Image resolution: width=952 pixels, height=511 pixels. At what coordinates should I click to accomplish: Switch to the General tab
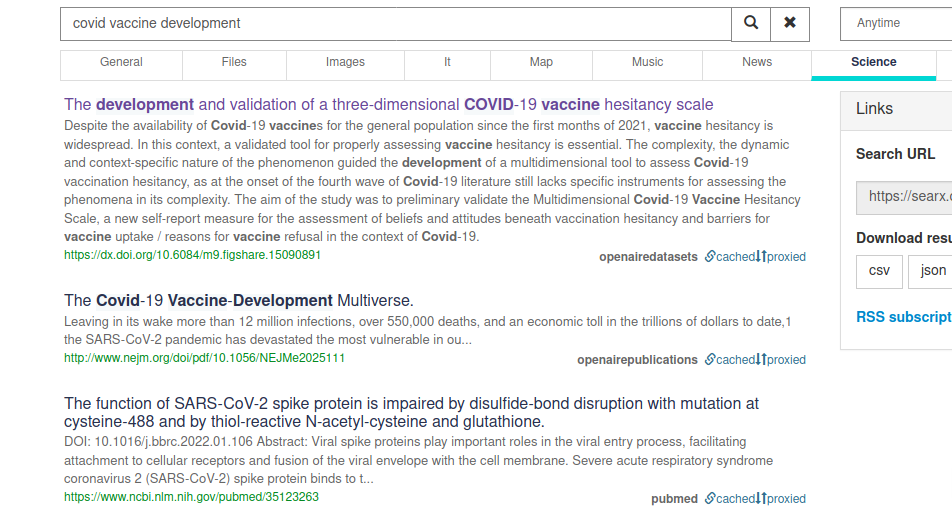tap(121, 62)
